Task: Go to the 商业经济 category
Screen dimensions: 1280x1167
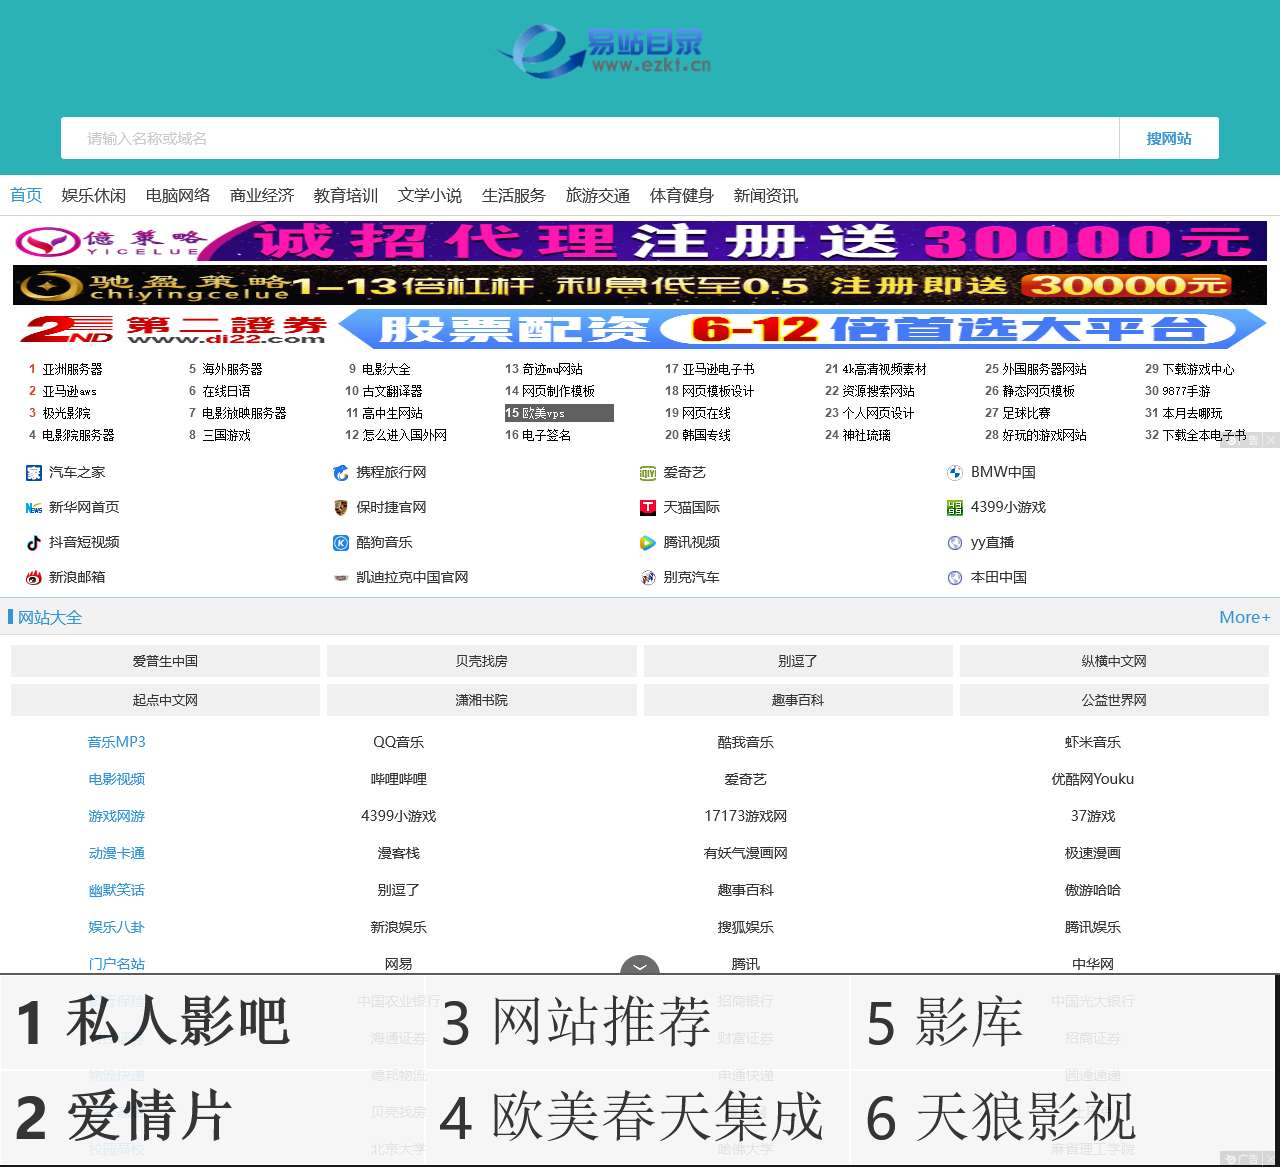Action: (x=262, y=195)
